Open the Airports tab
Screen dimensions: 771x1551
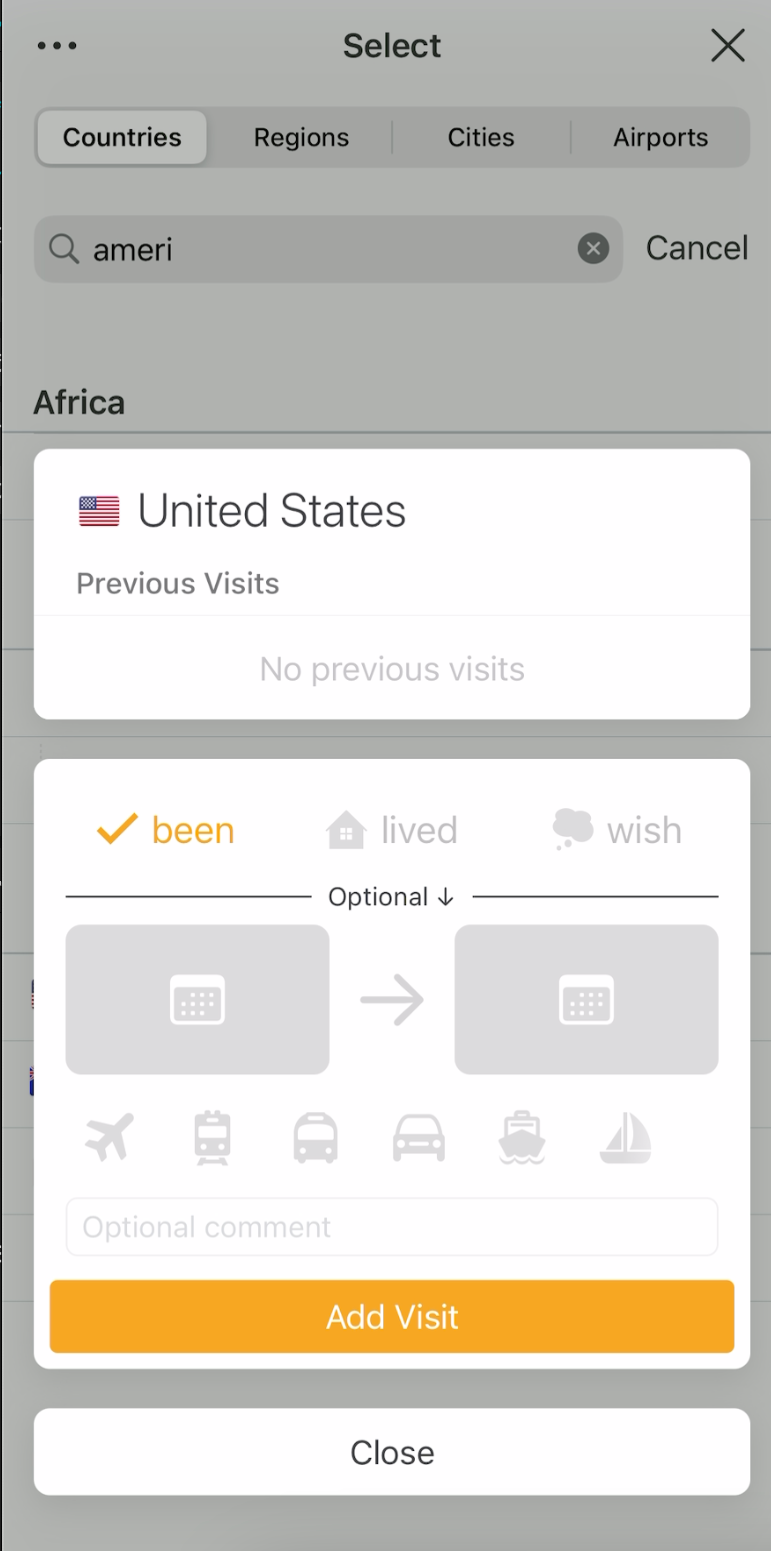660,137
